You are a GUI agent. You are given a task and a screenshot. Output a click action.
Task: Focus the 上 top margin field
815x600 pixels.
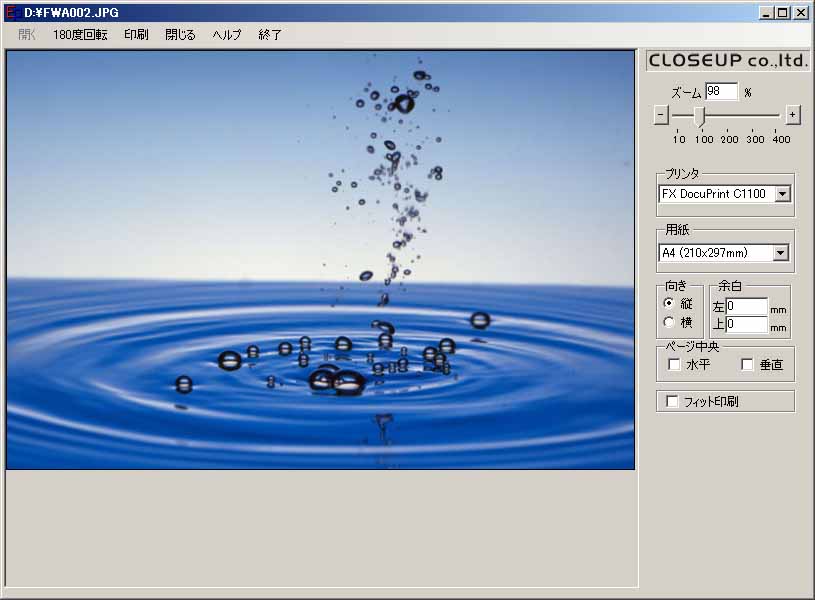tap(747, 324)
